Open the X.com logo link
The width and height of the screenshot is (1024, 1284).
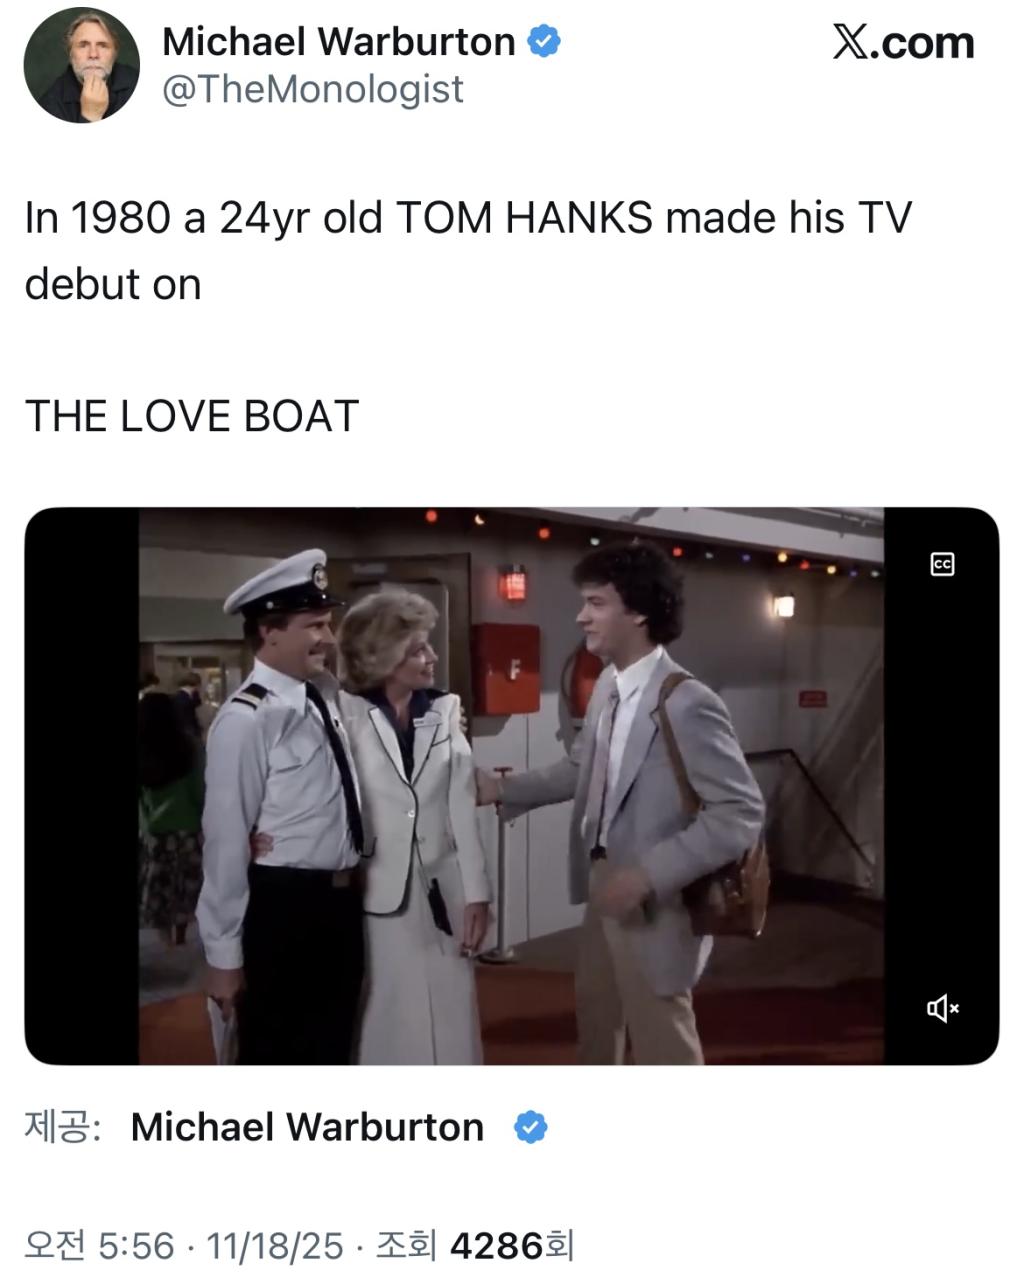[903, 43]
